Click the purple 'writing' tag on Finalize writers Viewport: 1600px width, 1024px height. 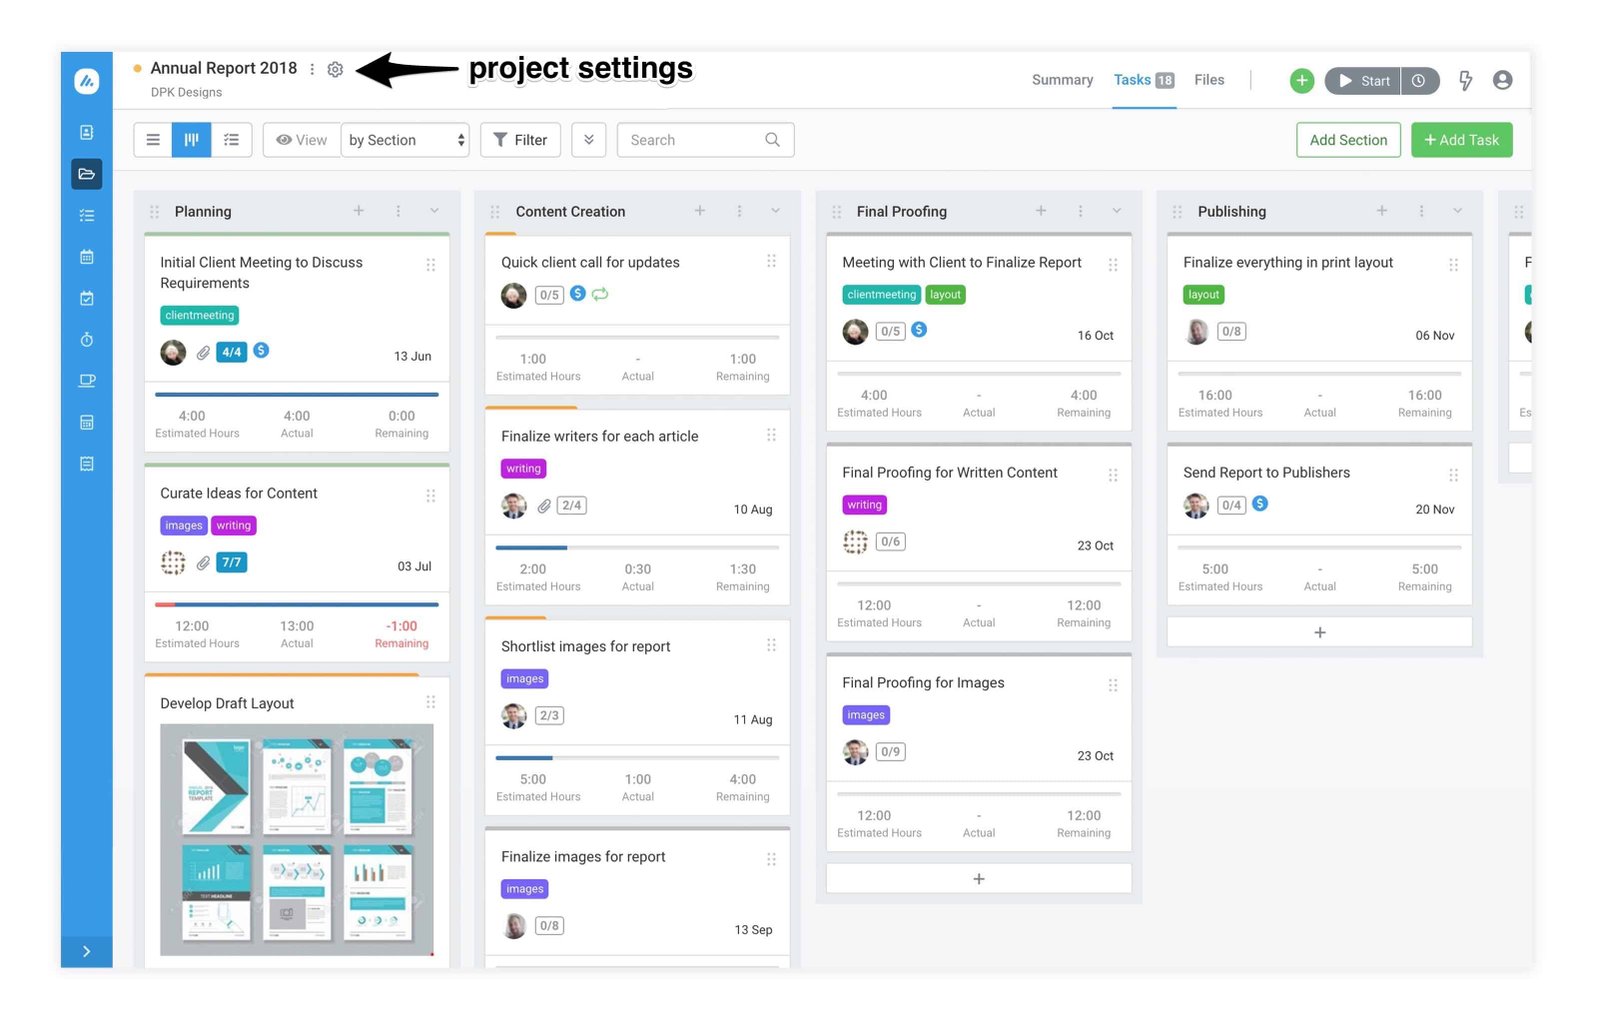coord(523,469)
